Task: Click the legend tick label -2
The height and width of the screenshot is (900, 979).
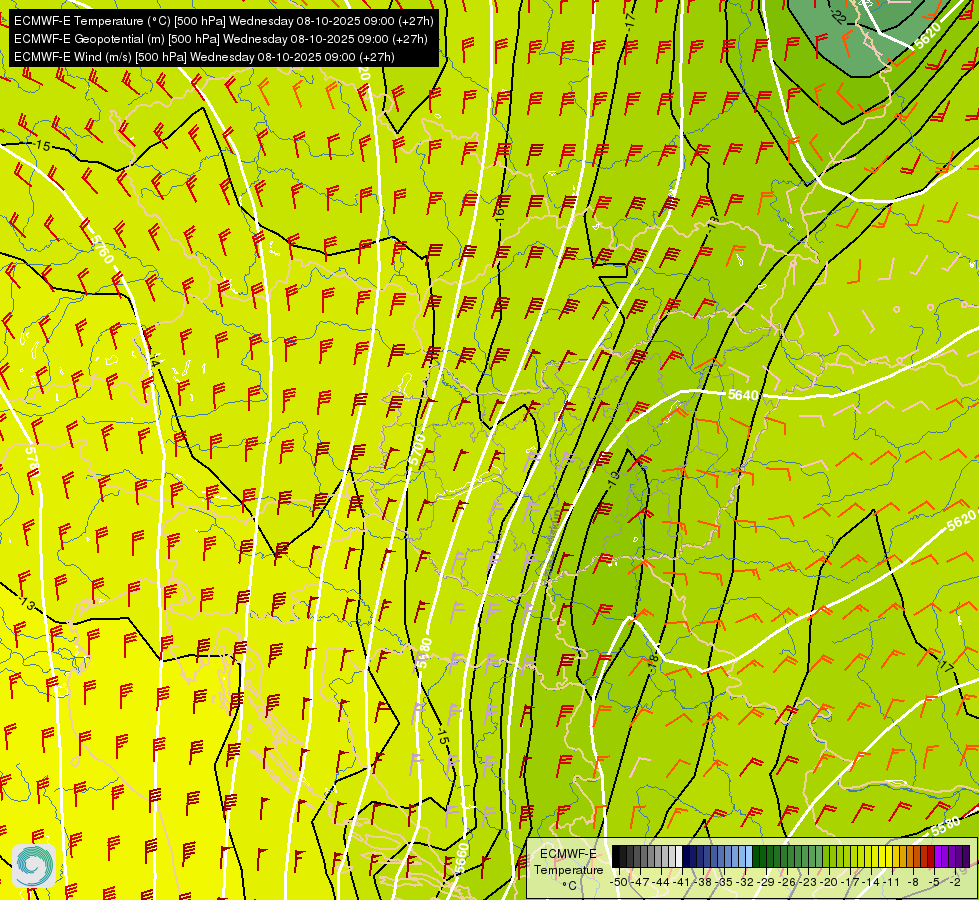Action: click(x=955, y=882)
